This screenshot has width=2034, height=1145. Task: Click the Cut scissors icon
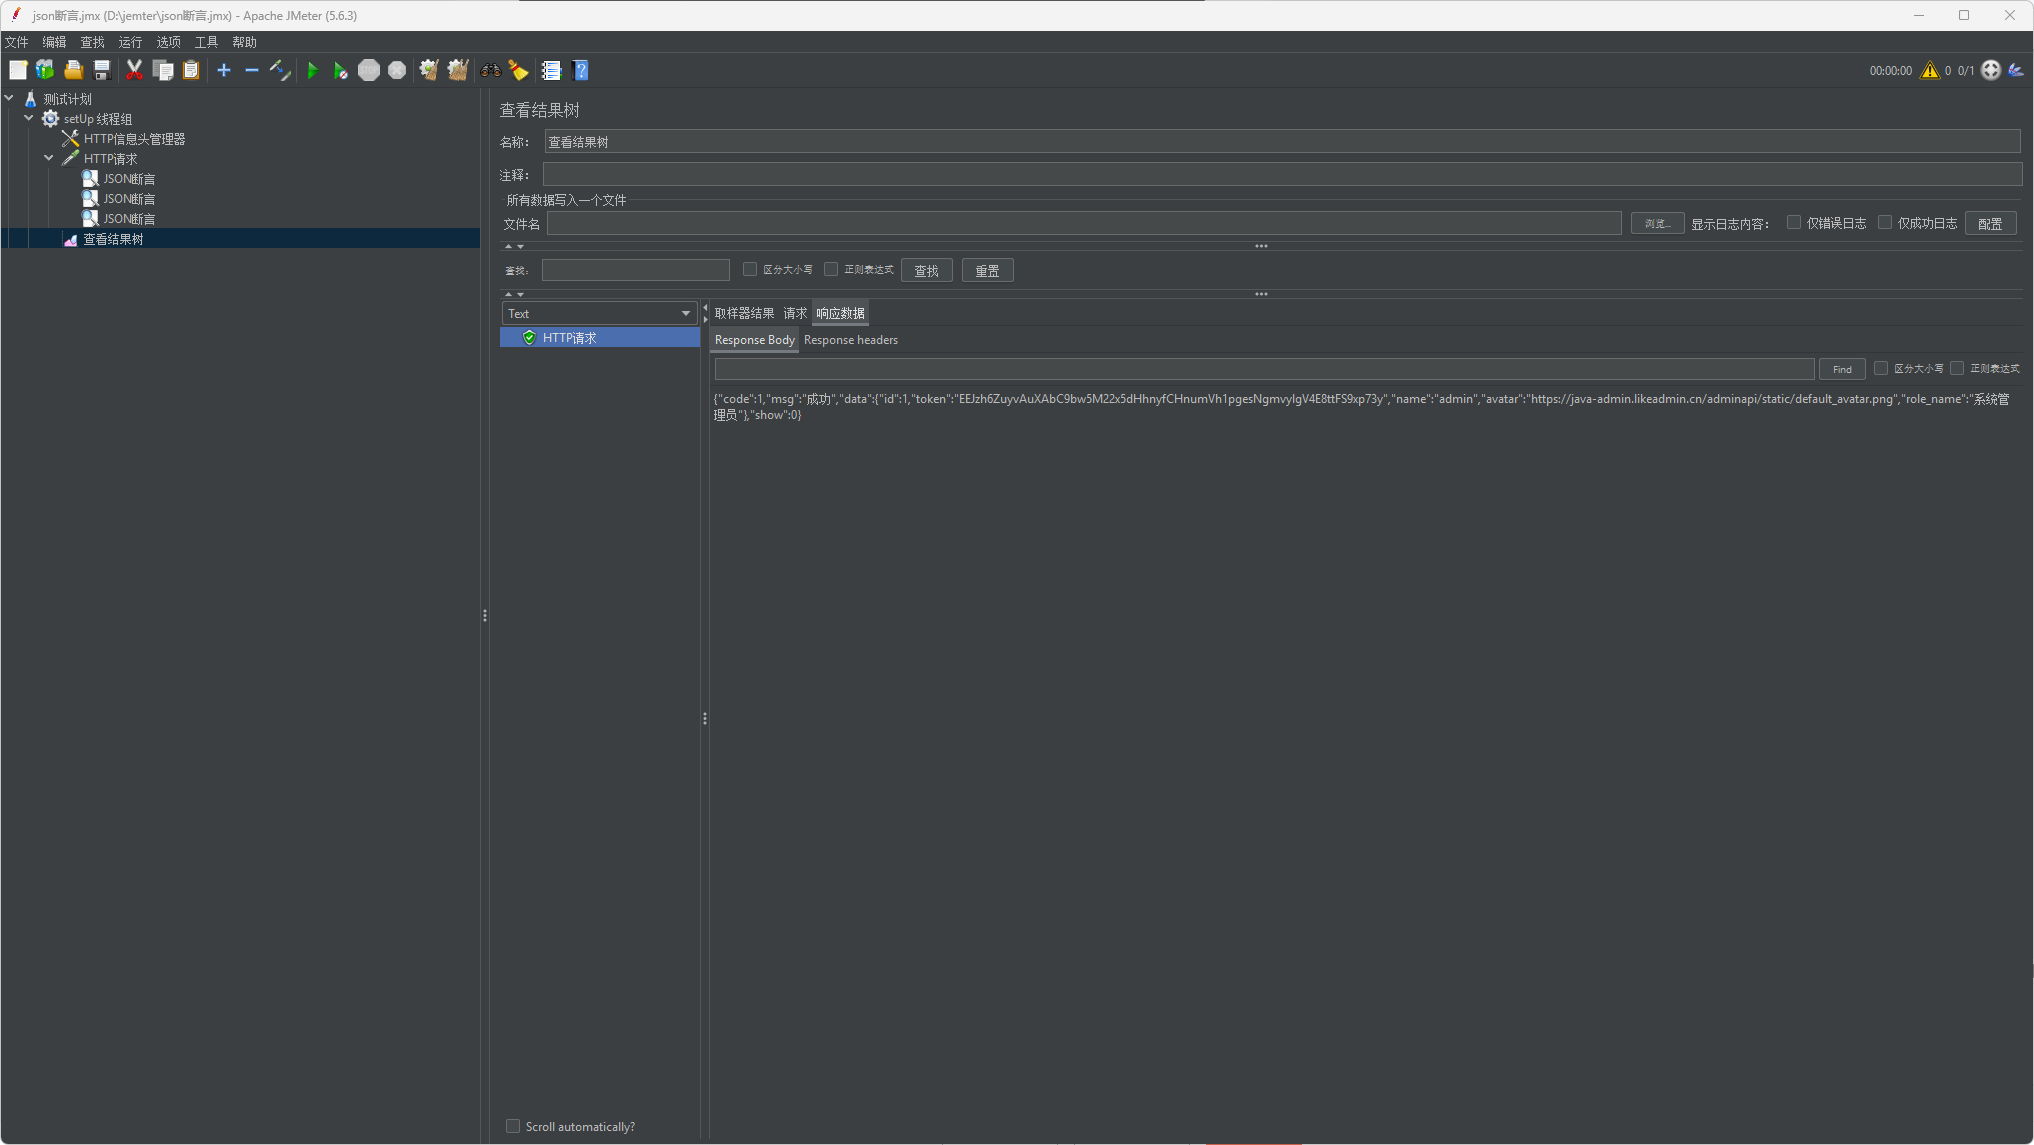[134, 70]
